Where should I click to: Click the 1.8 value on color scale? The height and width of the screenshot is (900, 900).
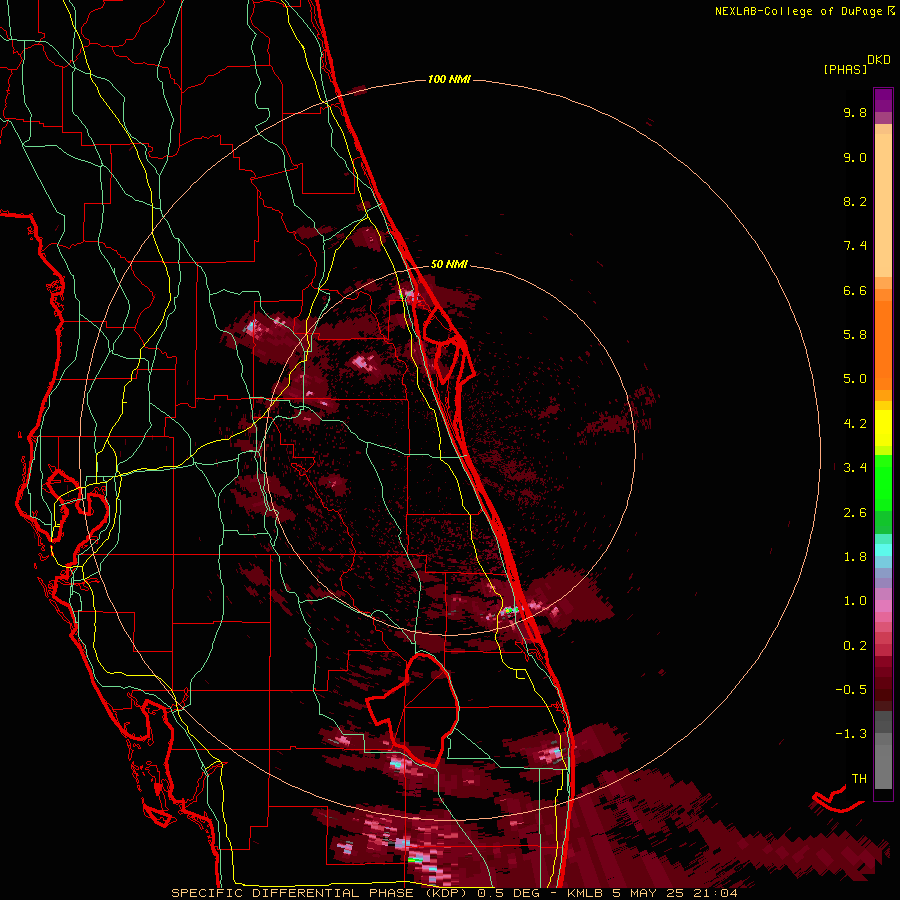pyautogui.click(x=855, y=557)
